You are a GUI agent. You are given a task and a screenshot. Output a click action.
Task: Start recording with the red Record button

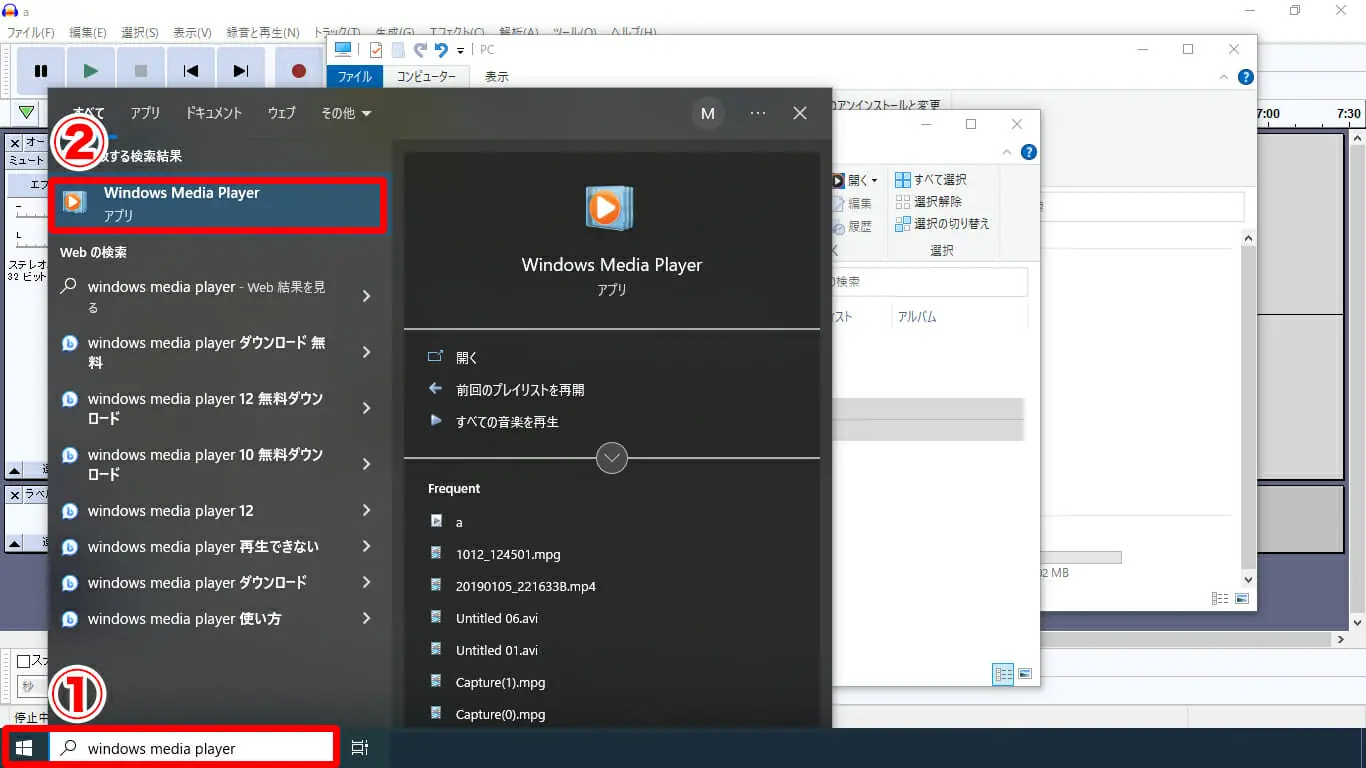coord(298,71)
